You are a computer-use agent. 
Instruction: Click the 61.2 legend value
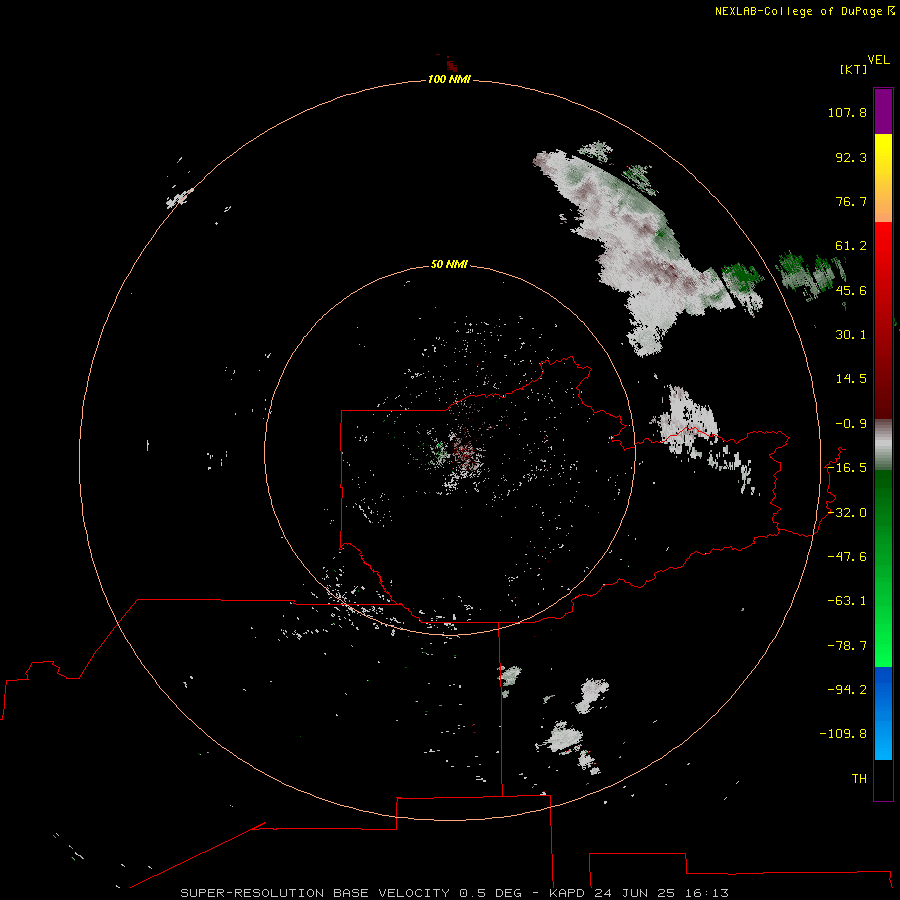click(x=851, y=246)
